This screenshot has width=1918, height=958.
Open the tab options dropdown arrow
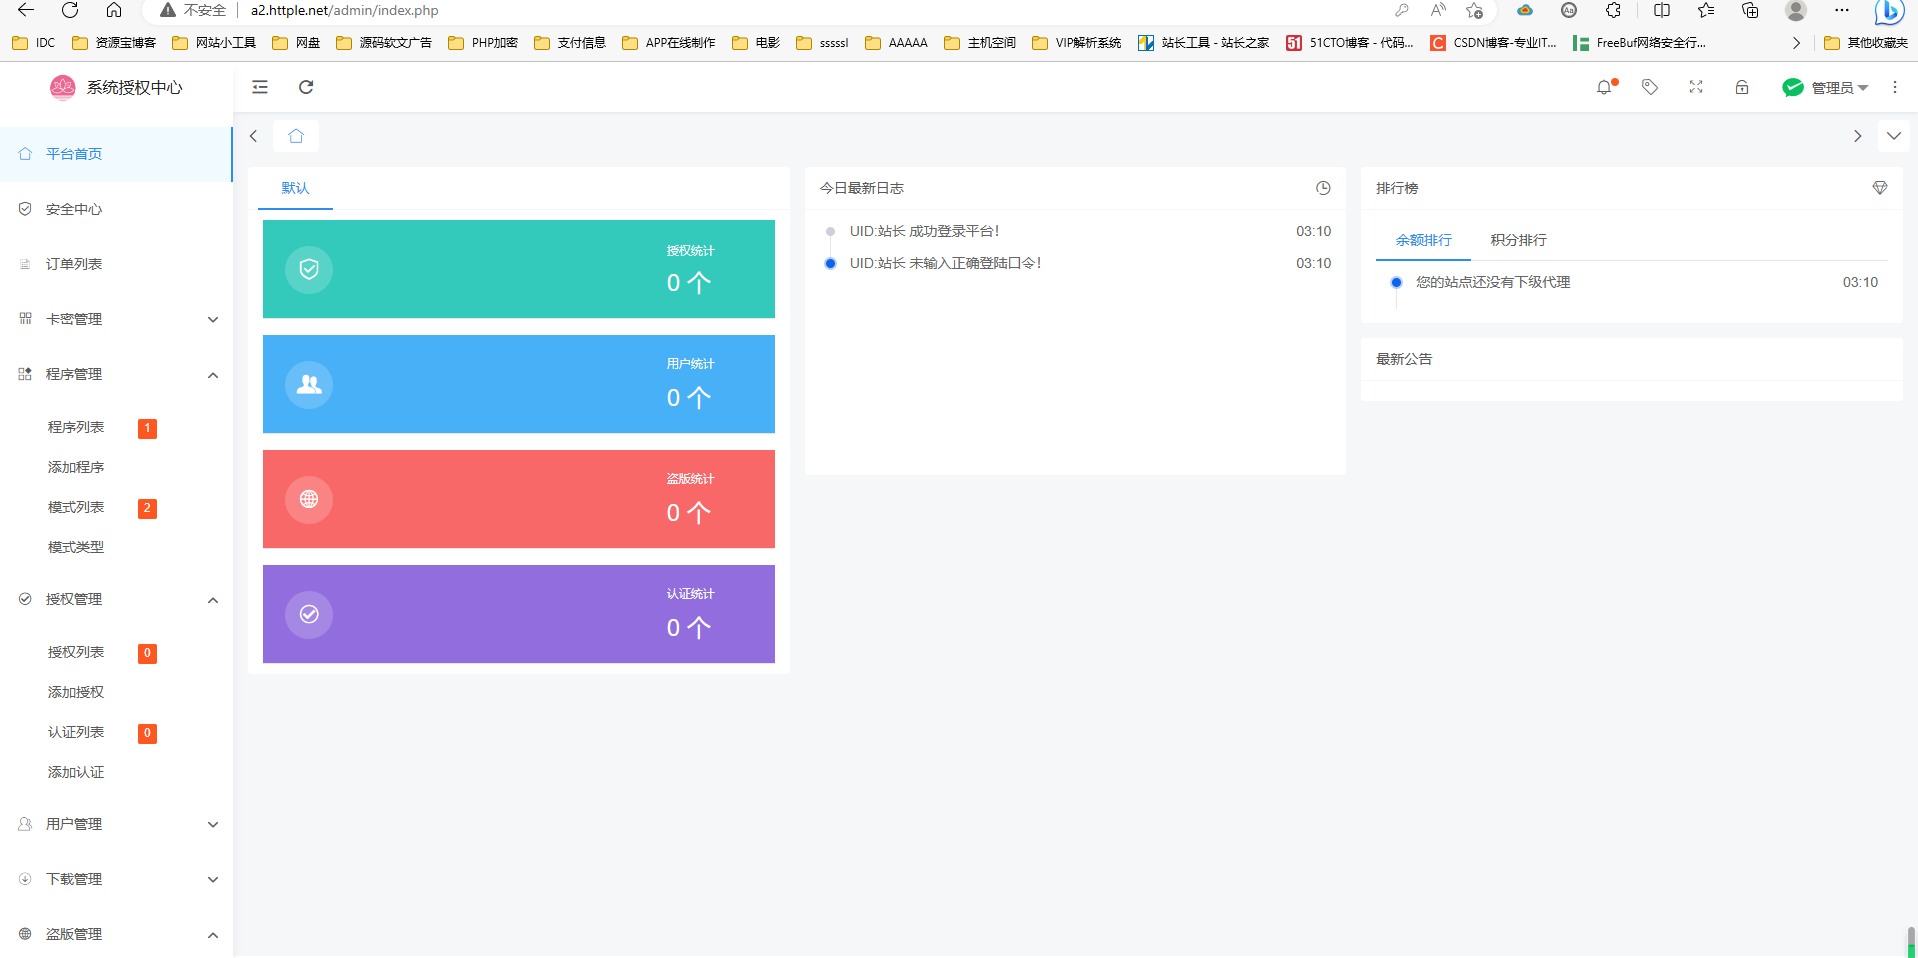[x=1894, y=136]
